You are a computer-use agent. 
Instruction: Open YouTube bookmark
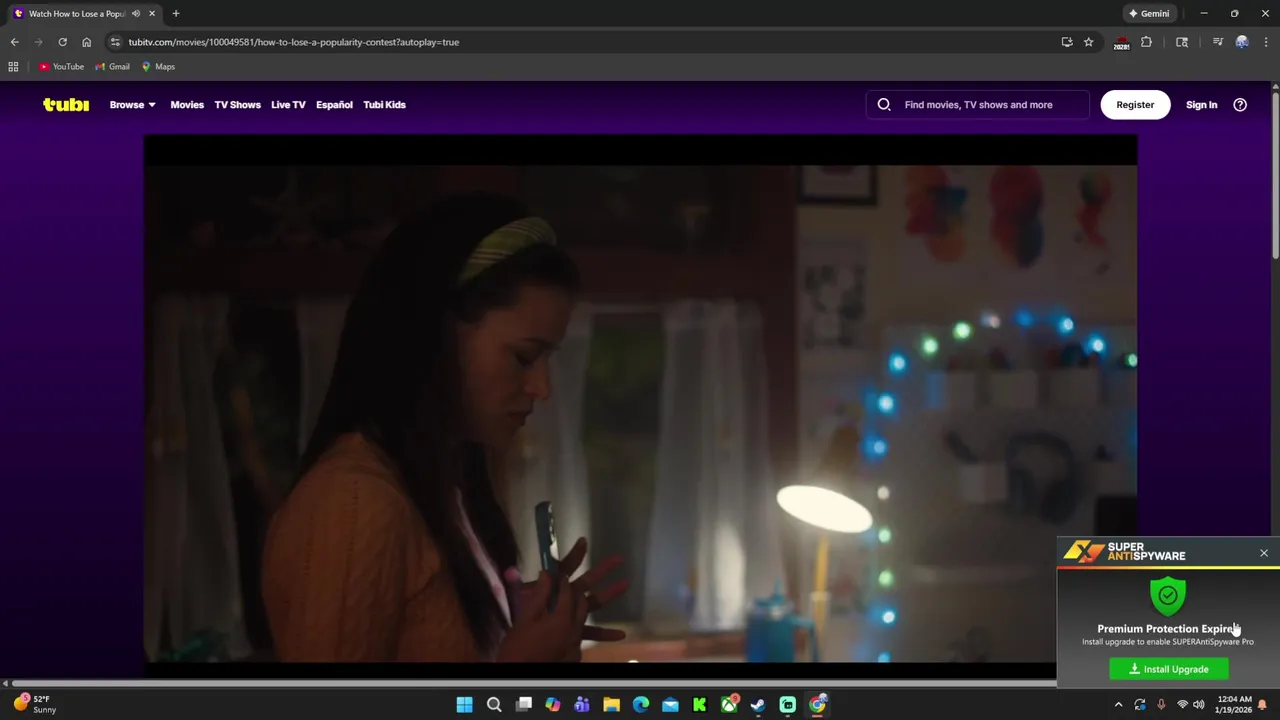tap(61, 67)
